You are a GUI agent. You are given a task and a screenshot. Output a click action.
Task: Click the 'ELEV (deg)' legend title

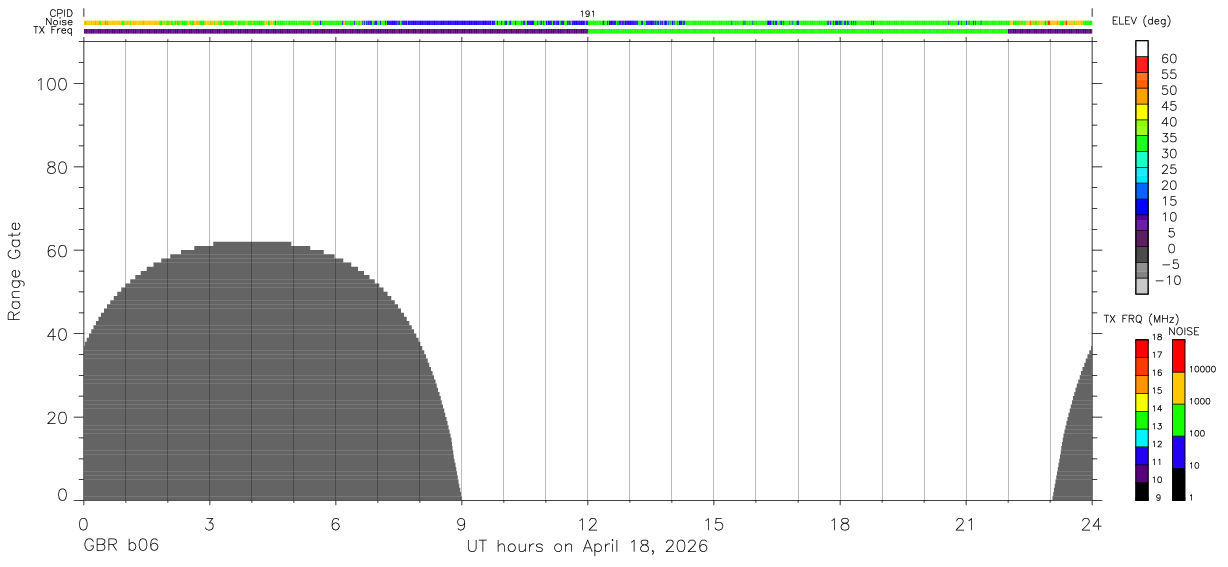point(1142,20)
